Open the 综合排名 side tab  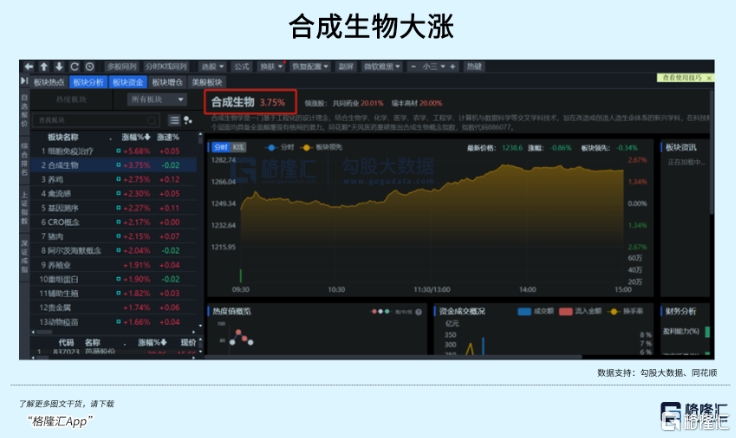[24, 160]
